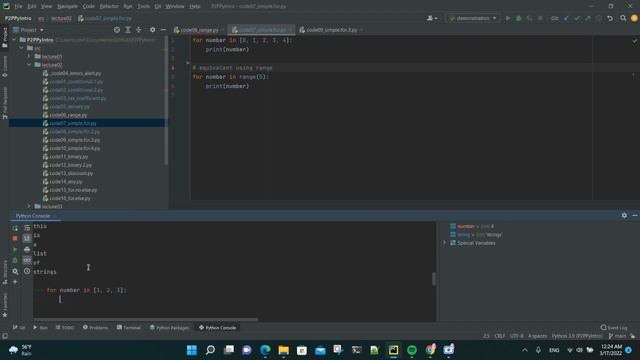Image resolution: width=640 pixels, height=360 pixels.
Task: Toggle tool window bars at the bottom-left corner
Action: point(5,336)
